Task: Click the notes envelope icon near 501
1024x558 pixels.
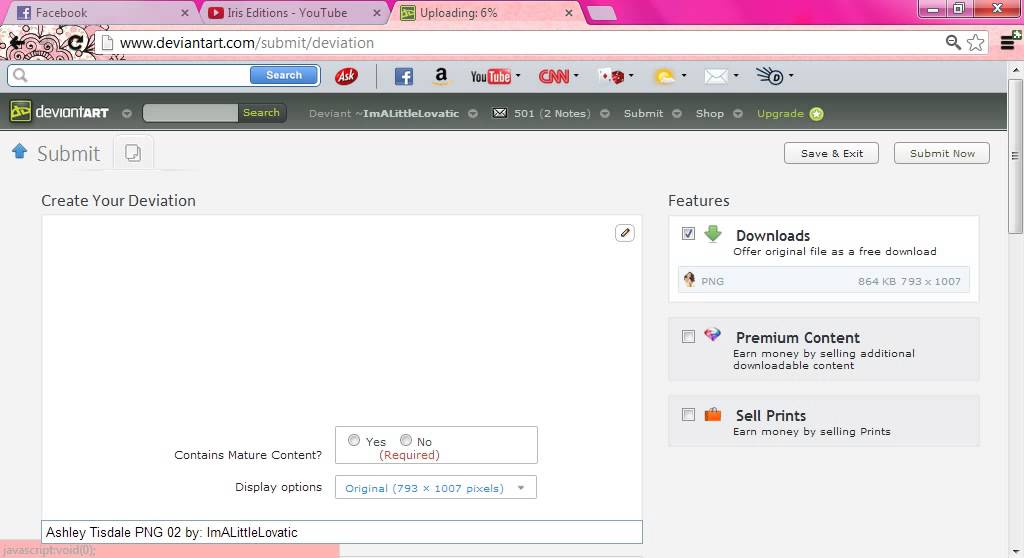Action: tap(500, 113)
